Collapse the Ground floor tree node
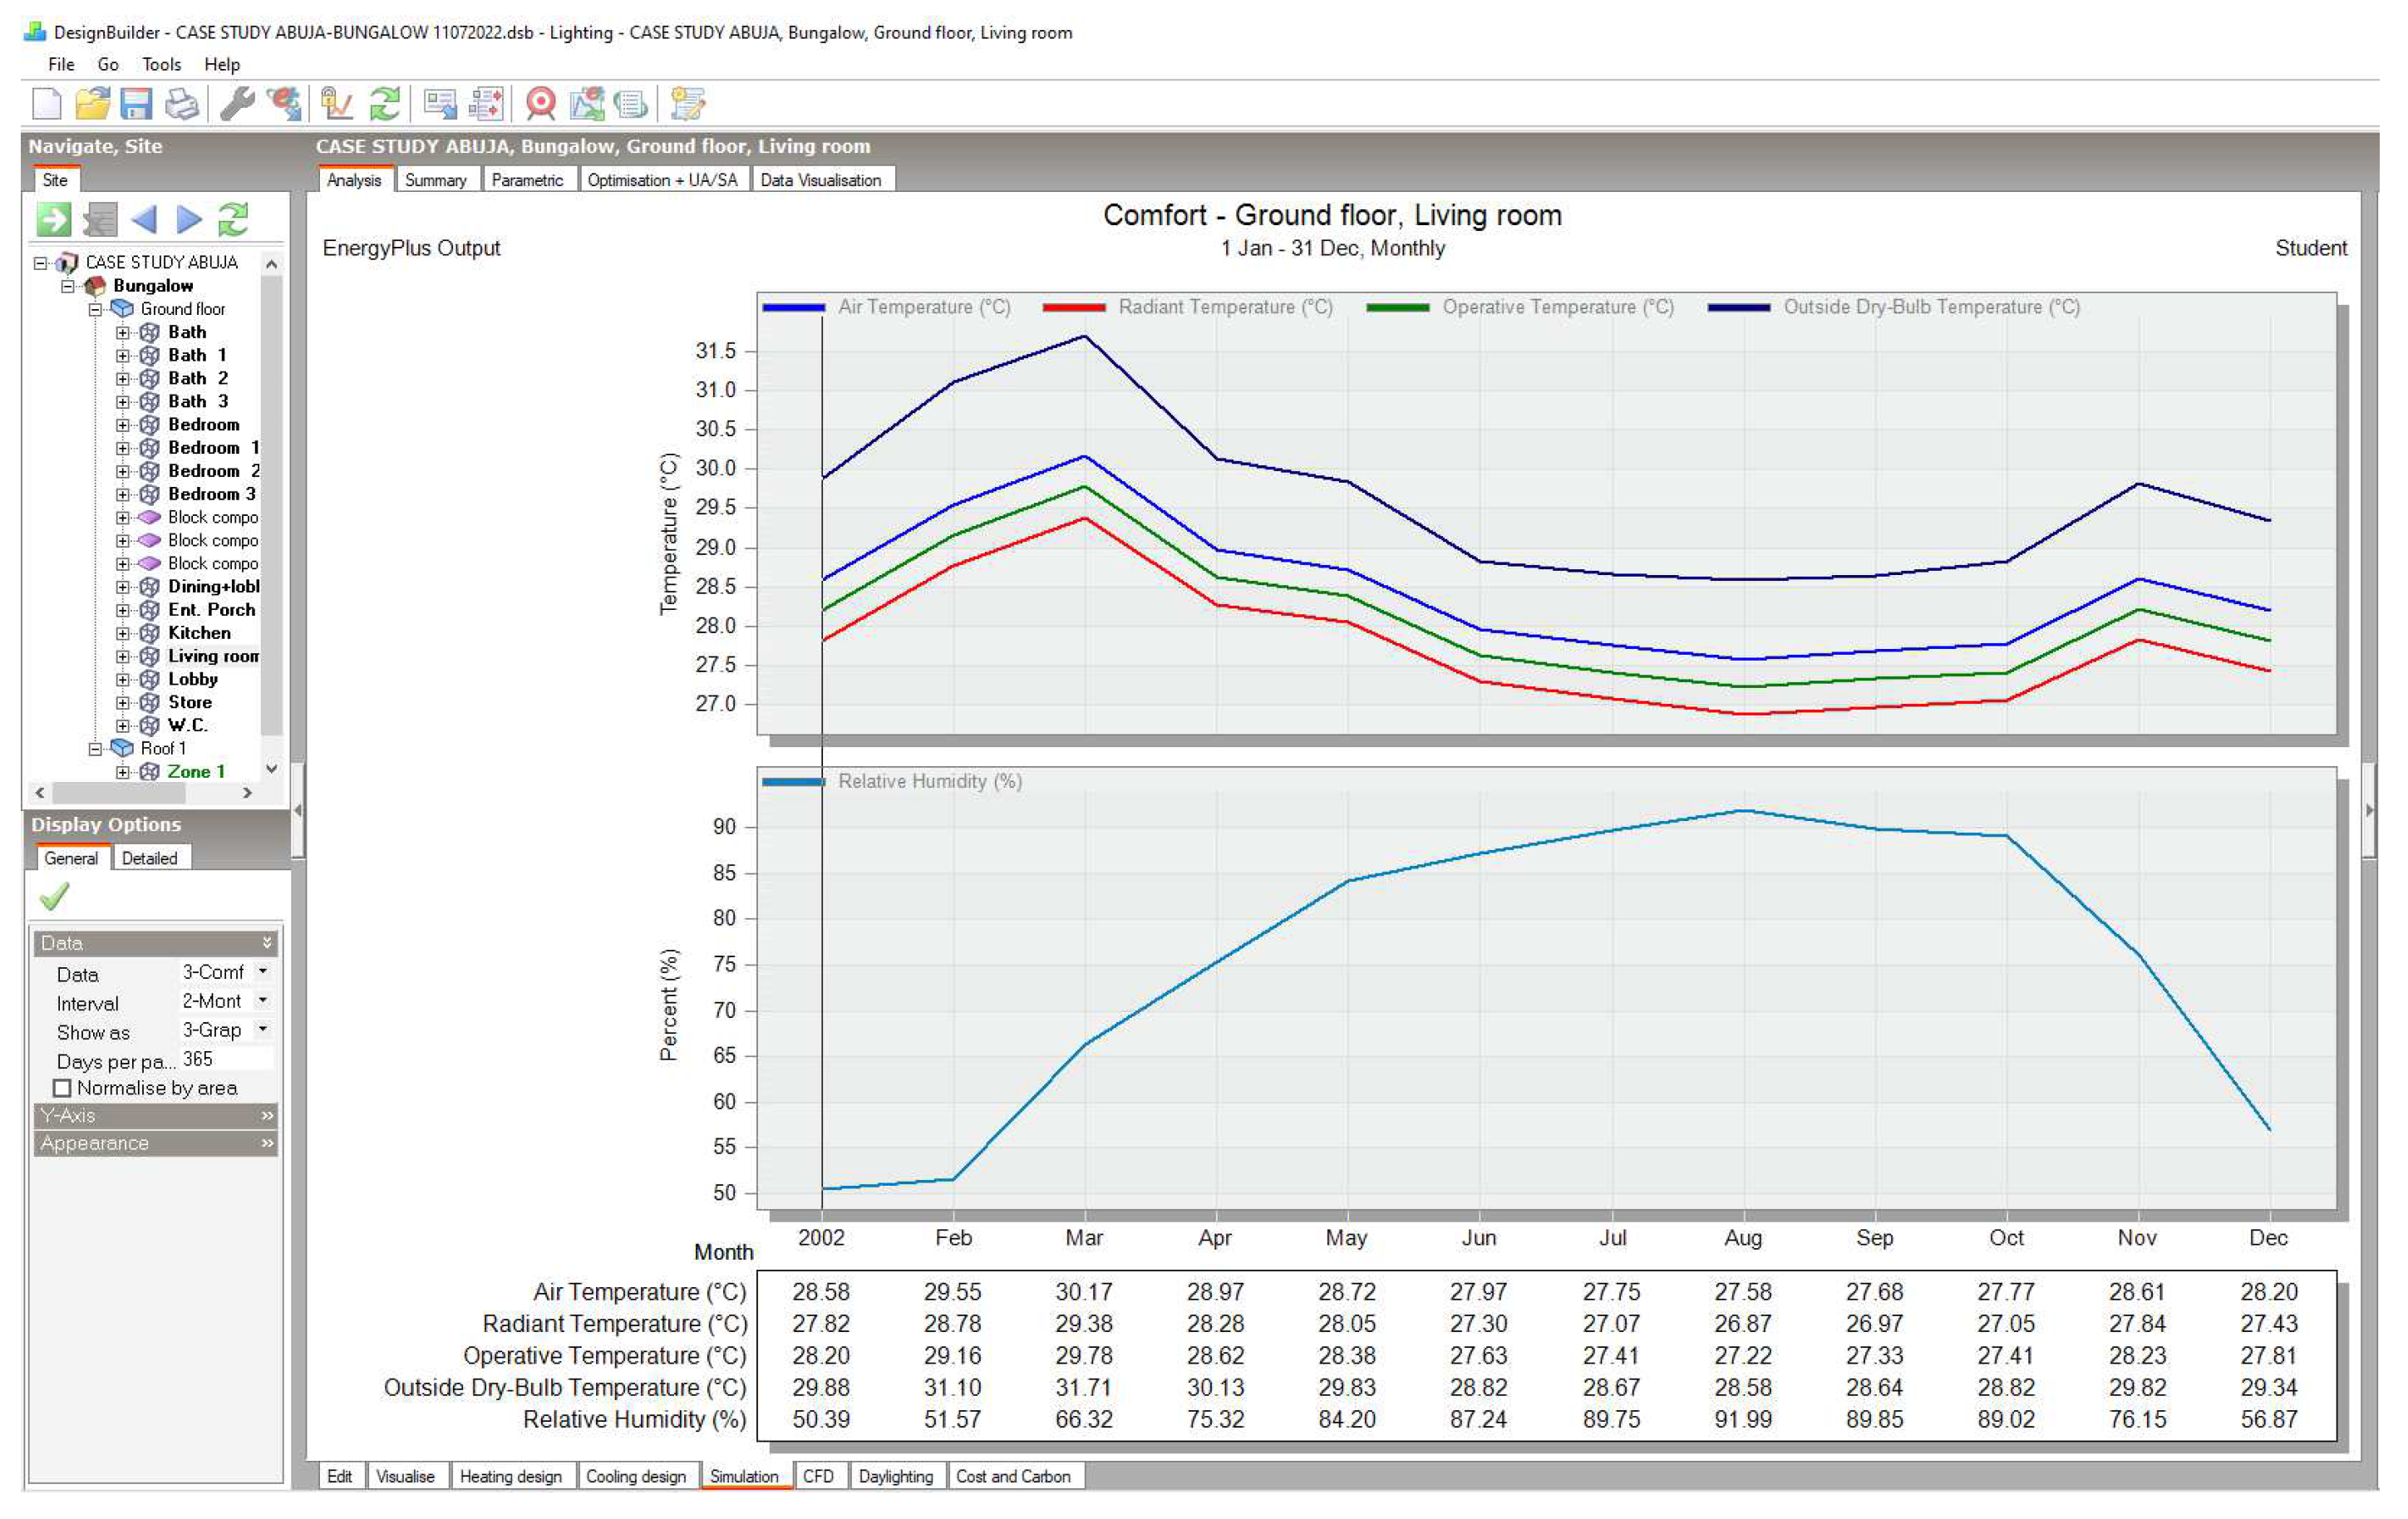Image resolution: width=2408 pixels, height=1519 pixels. [x=96, y=309]
